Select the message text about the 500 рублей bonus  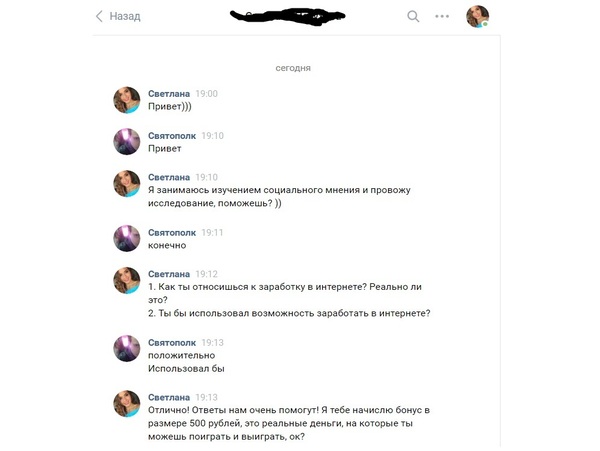(289, 423)
